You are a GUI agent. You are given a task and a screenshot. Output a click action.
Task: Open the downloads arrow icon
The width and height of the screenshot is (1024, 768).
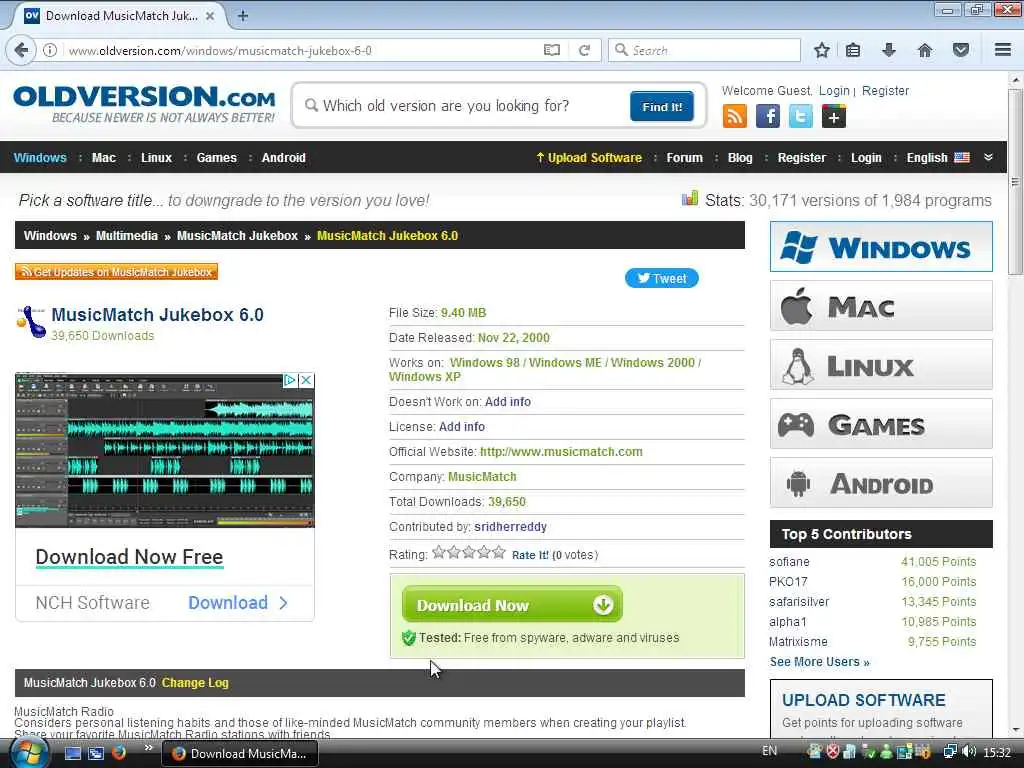pyautogui.click(x=889, y=50)
